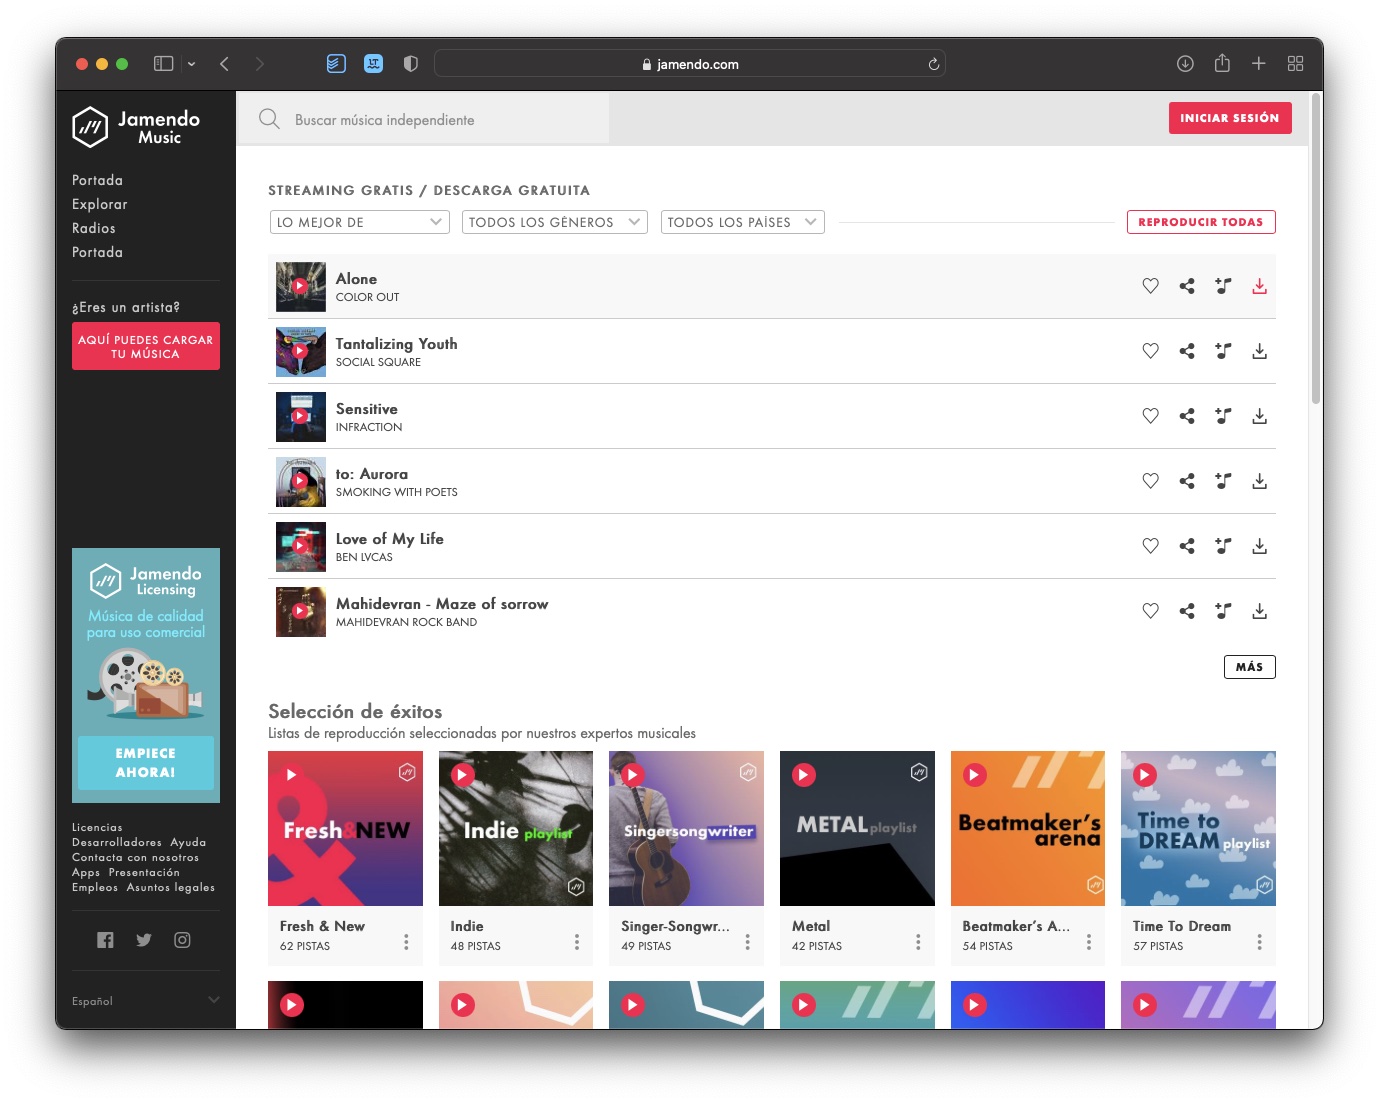
Task: Download the track Alone
Action: (x=1260, y=286)
